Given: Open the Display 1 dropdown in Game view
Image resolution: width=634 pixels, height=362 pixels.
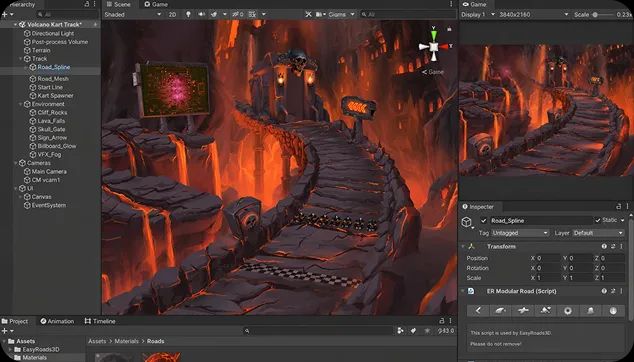Looking at the screenshot, I should click(x=478, y=14).
